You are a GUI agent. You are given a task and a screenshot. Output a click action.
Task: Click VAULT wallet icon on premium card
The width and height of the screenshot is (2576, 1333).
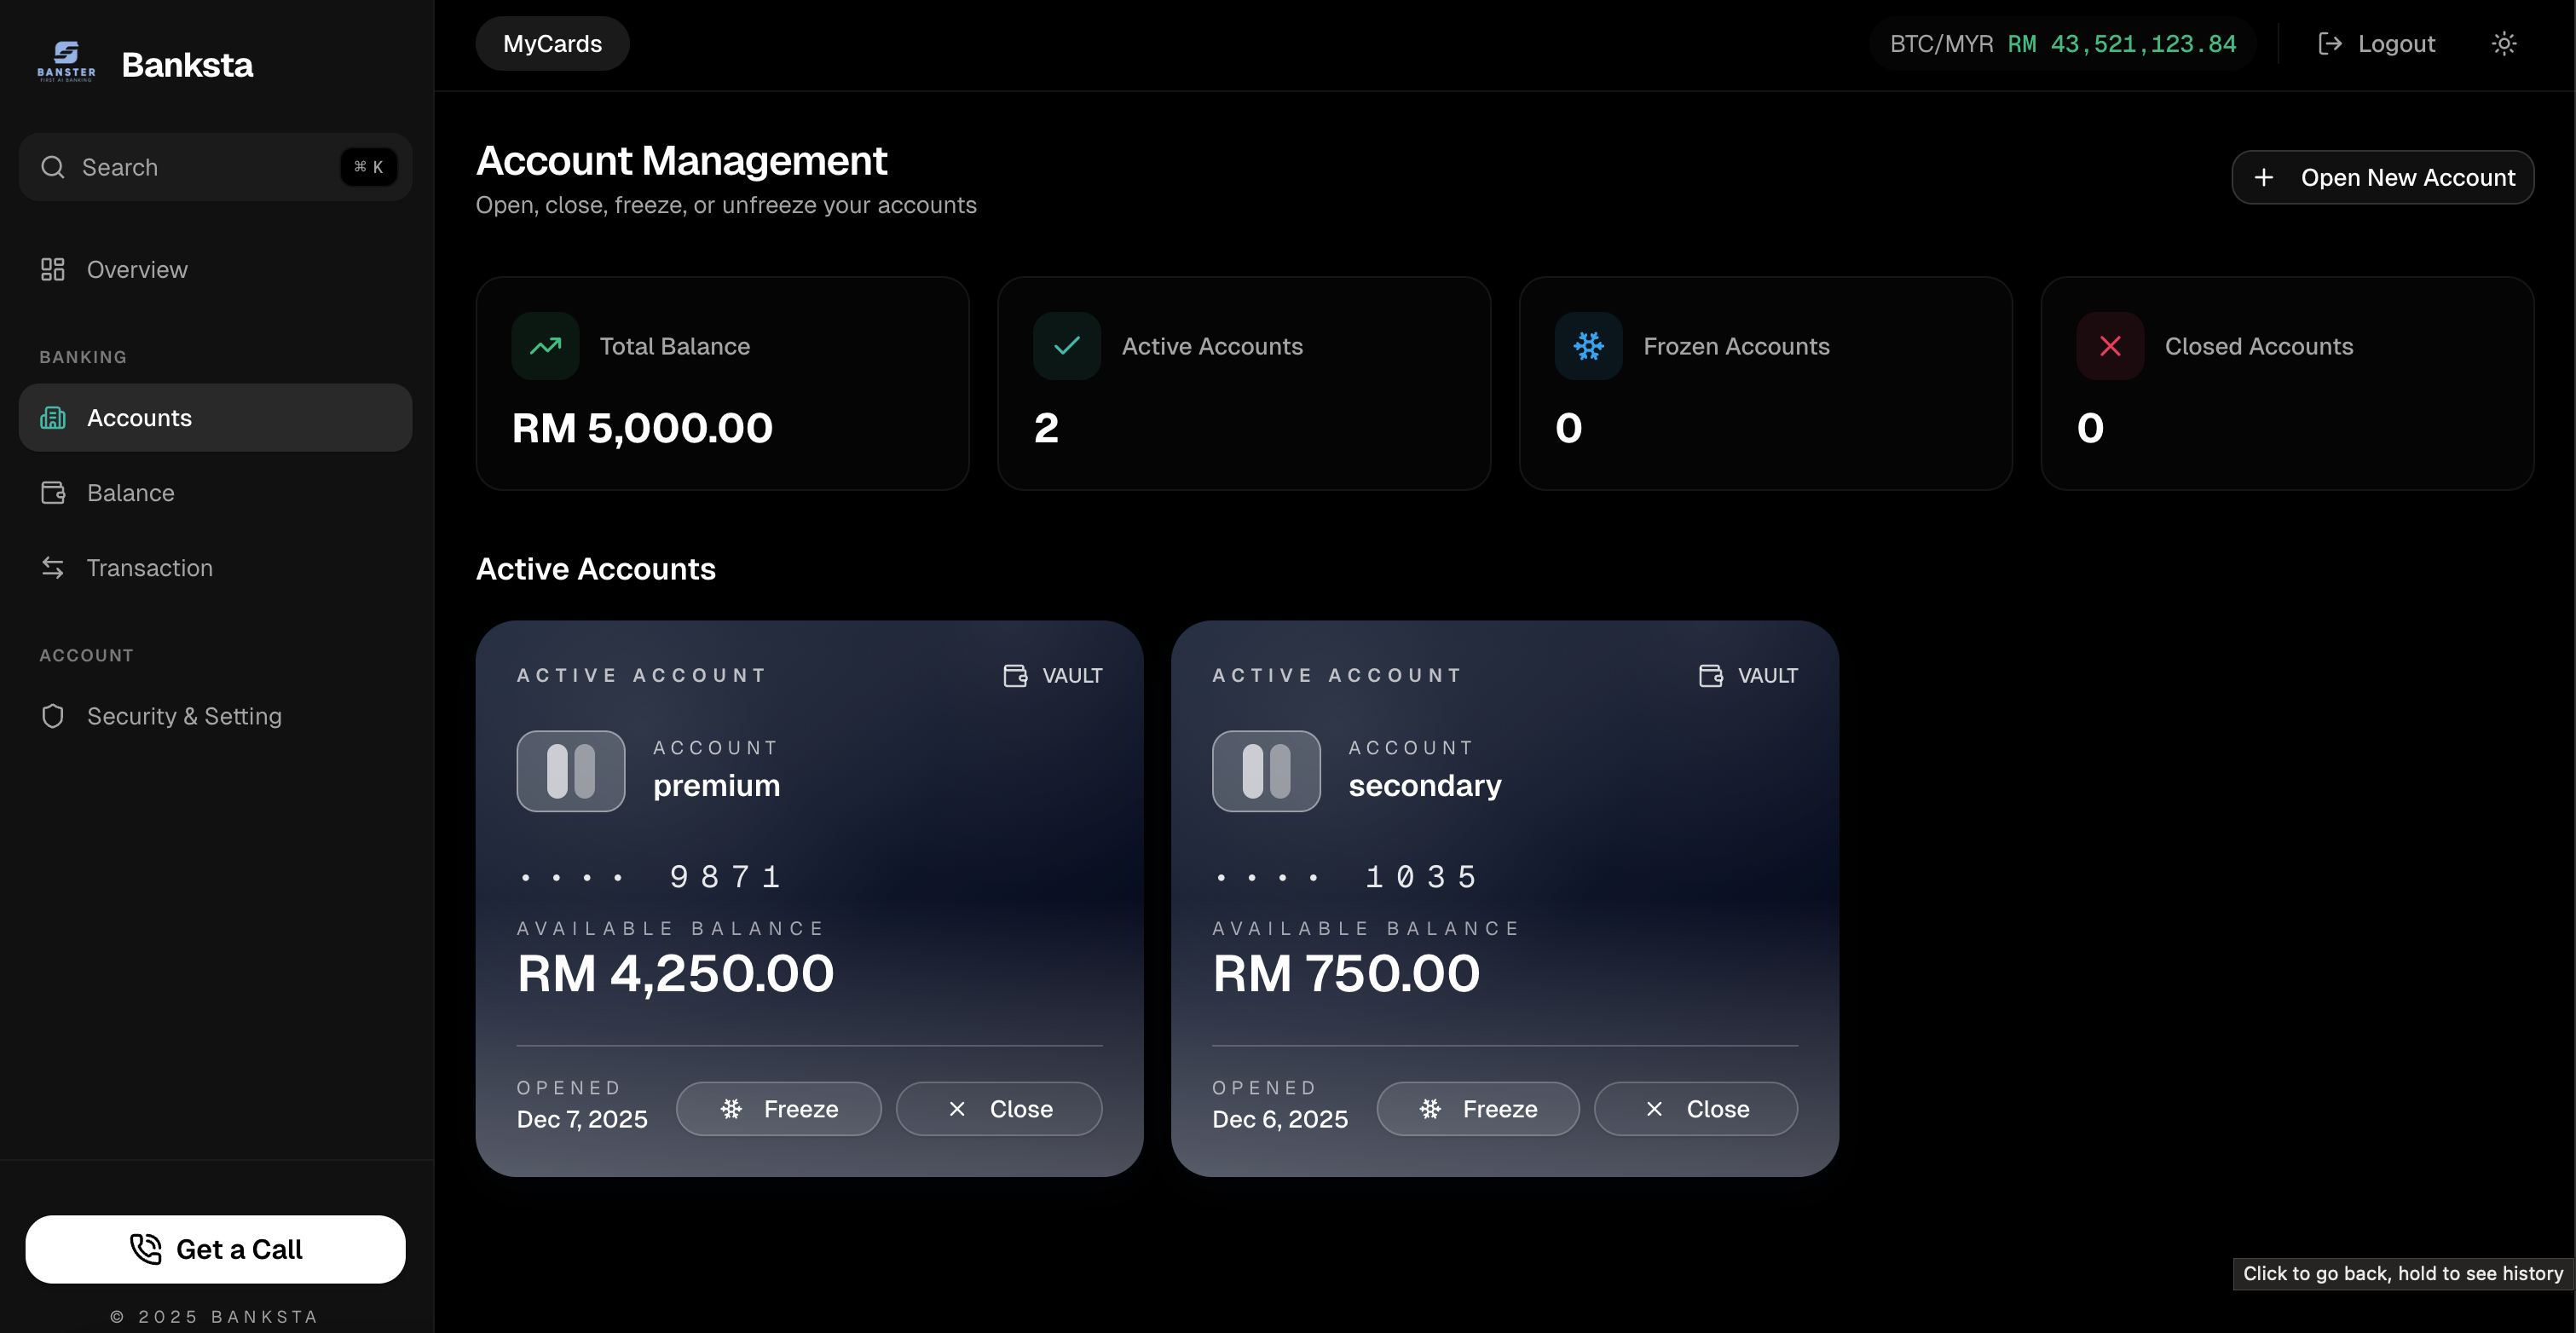click(x=1015, y=676)
